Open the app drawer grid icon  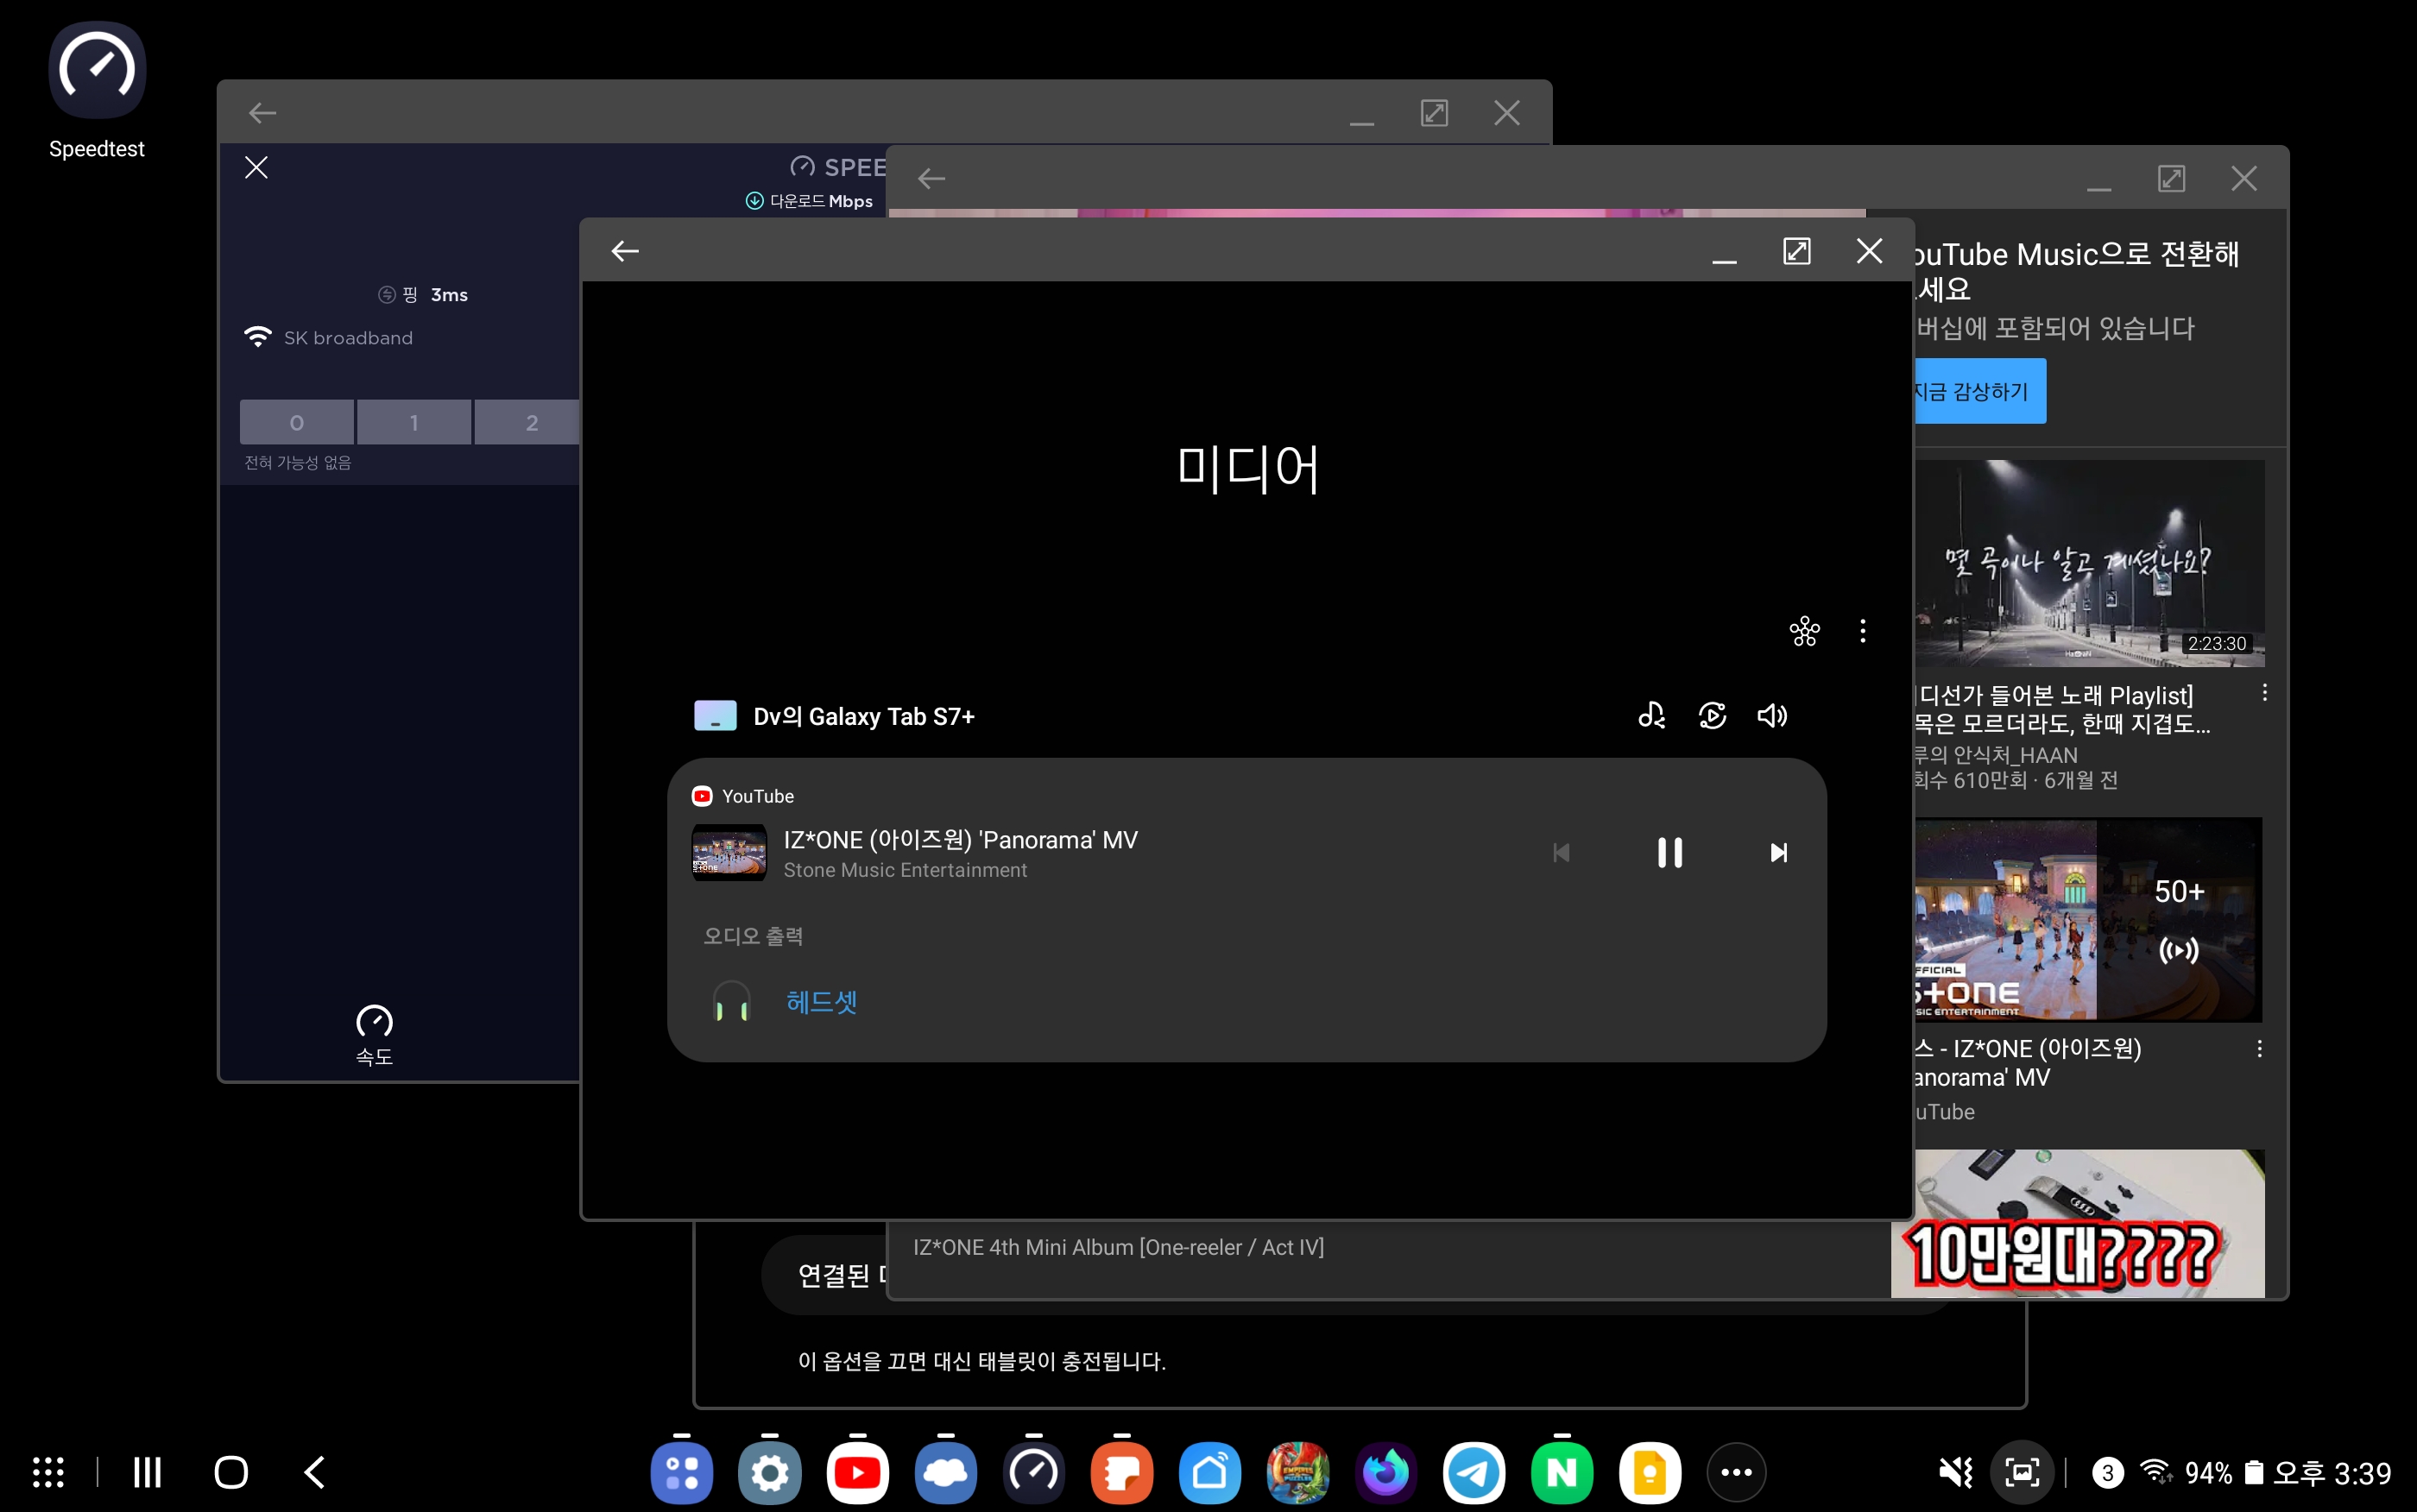click(x=48, y=1472)
